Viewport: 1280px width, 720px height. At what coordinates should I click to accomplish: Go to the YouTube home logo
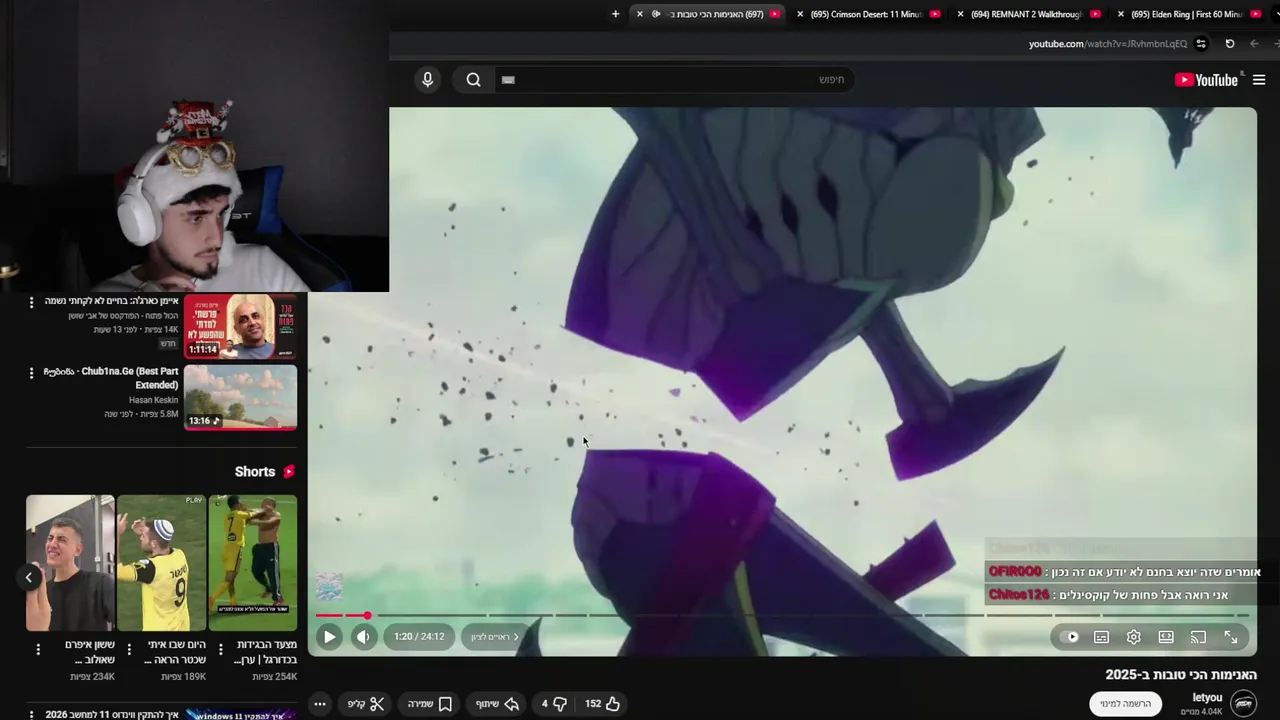tap(1207, 80)
